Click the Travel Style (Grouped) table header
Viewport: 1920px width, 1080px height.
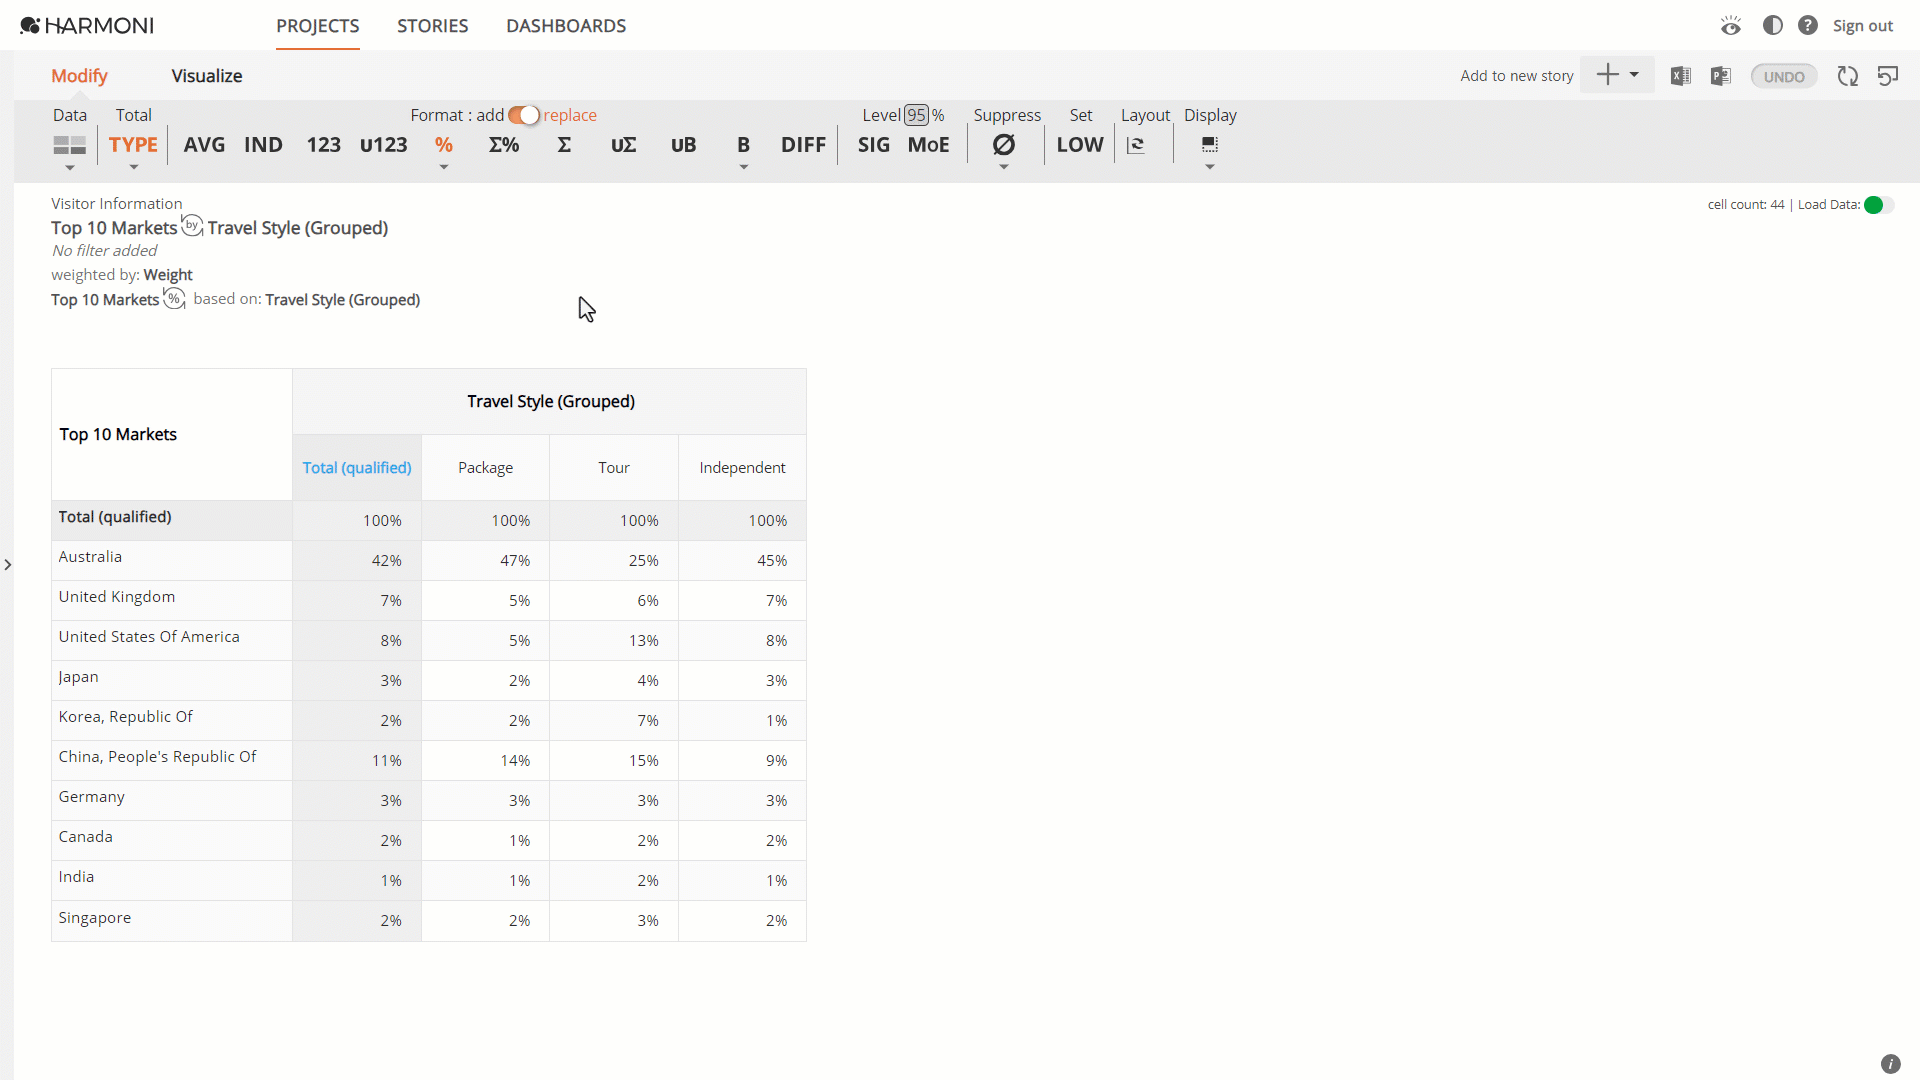pyautogui.click(x=550, y=401)
